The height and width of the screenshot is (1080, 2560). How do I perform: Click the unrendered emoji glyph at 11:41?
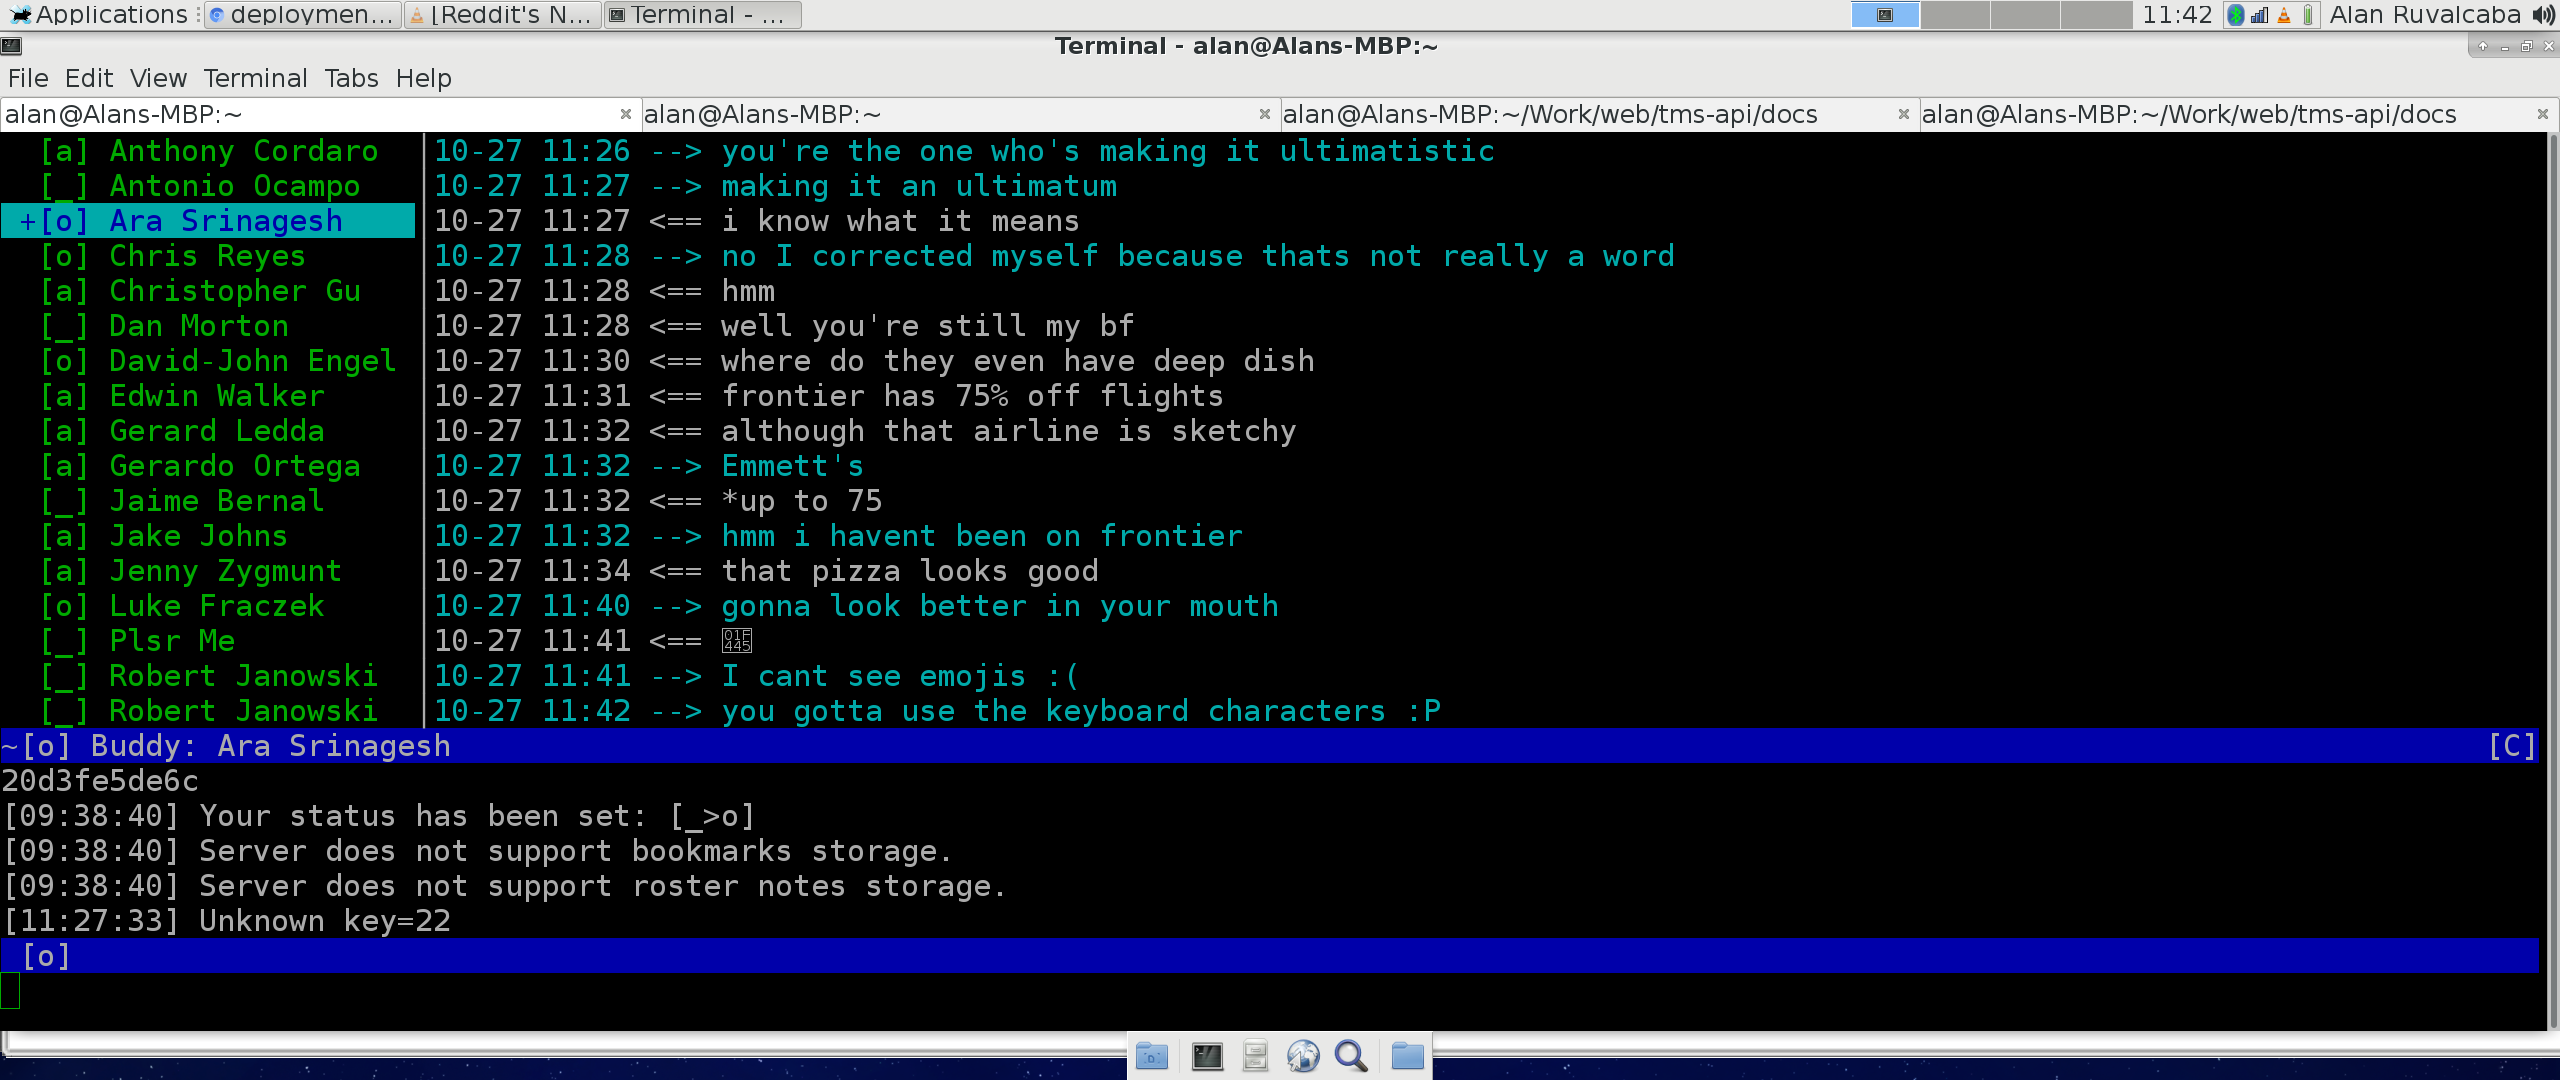pos(737,641)
